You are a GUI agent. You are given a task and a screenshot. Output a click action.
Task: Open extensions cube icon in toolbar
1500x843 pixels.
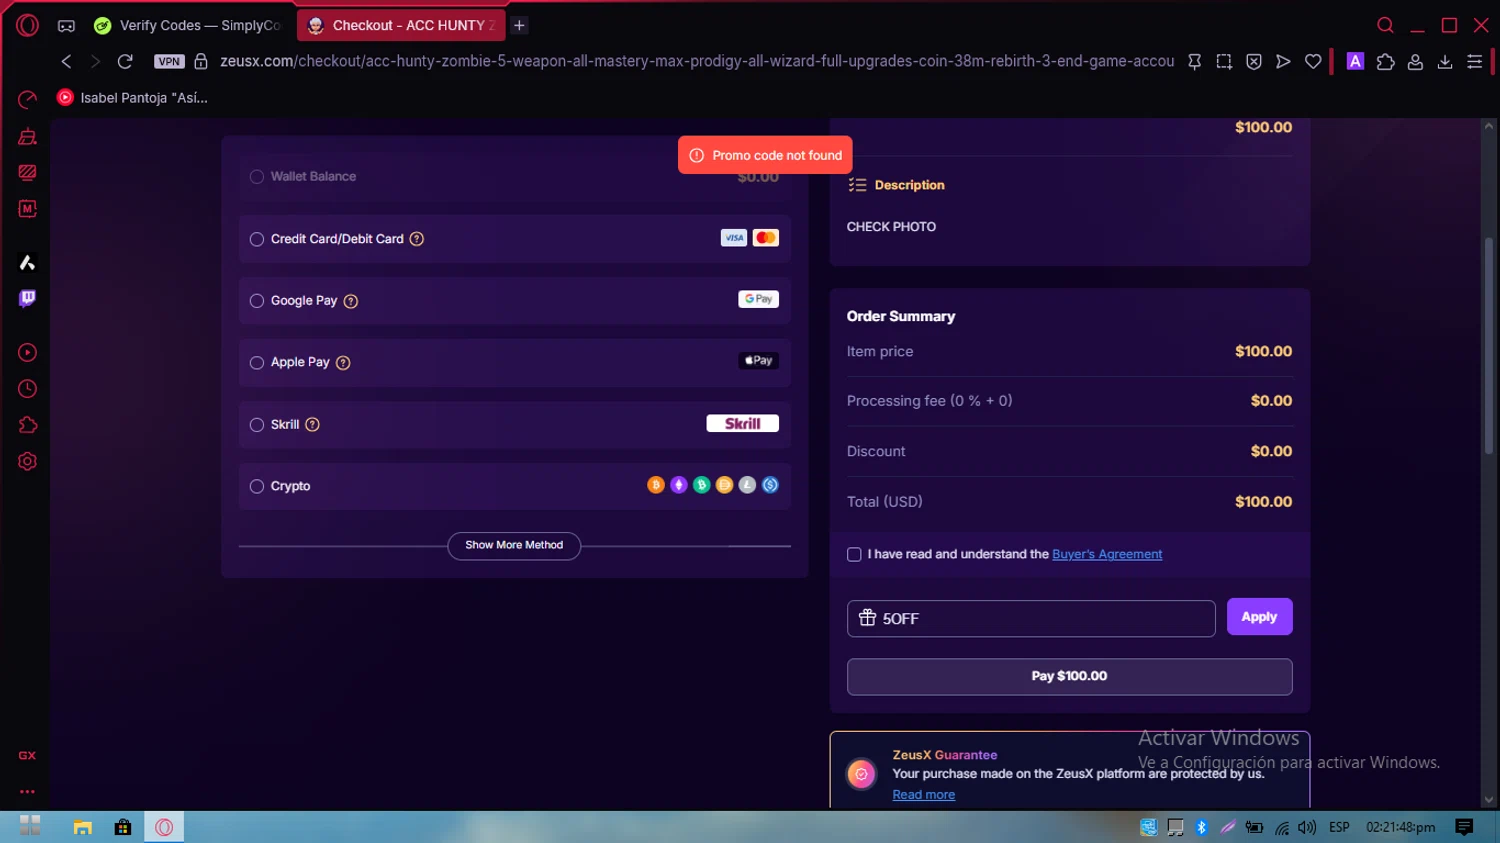[x=1385, y=61]
